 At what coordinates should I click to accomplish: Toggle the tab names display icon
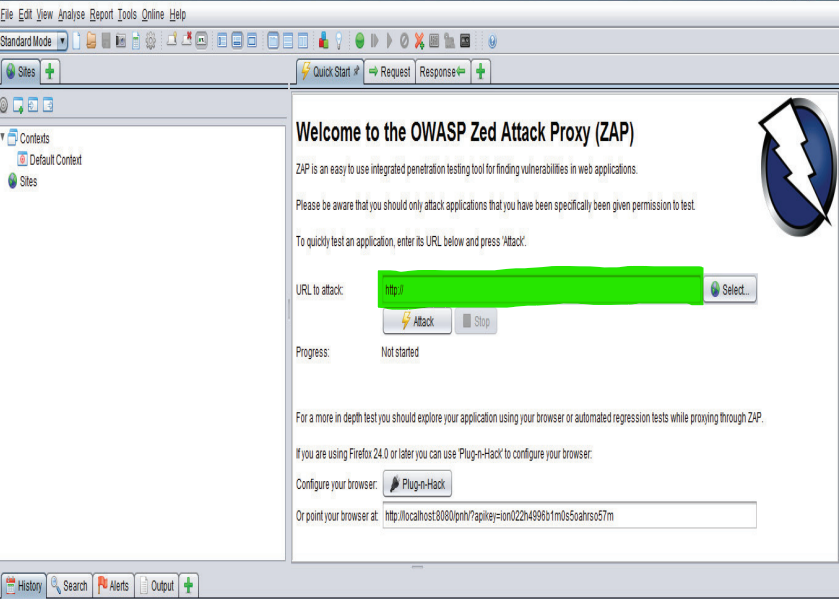pyautogui.click(x=202, y=41)
